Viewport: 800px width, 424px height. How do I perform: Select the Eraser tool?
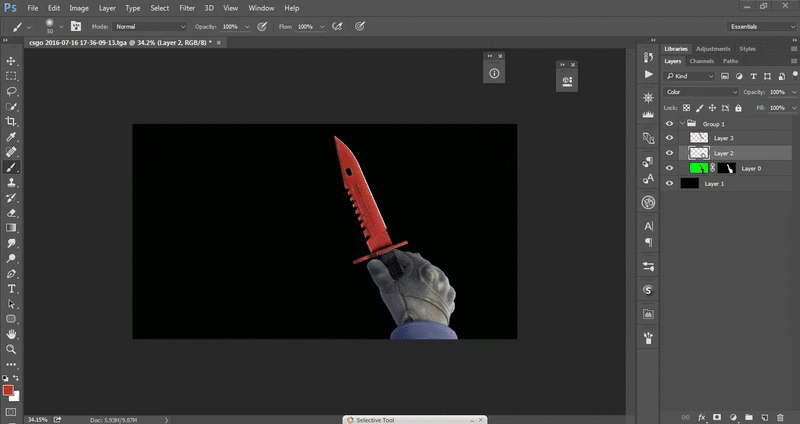[11, 213]
